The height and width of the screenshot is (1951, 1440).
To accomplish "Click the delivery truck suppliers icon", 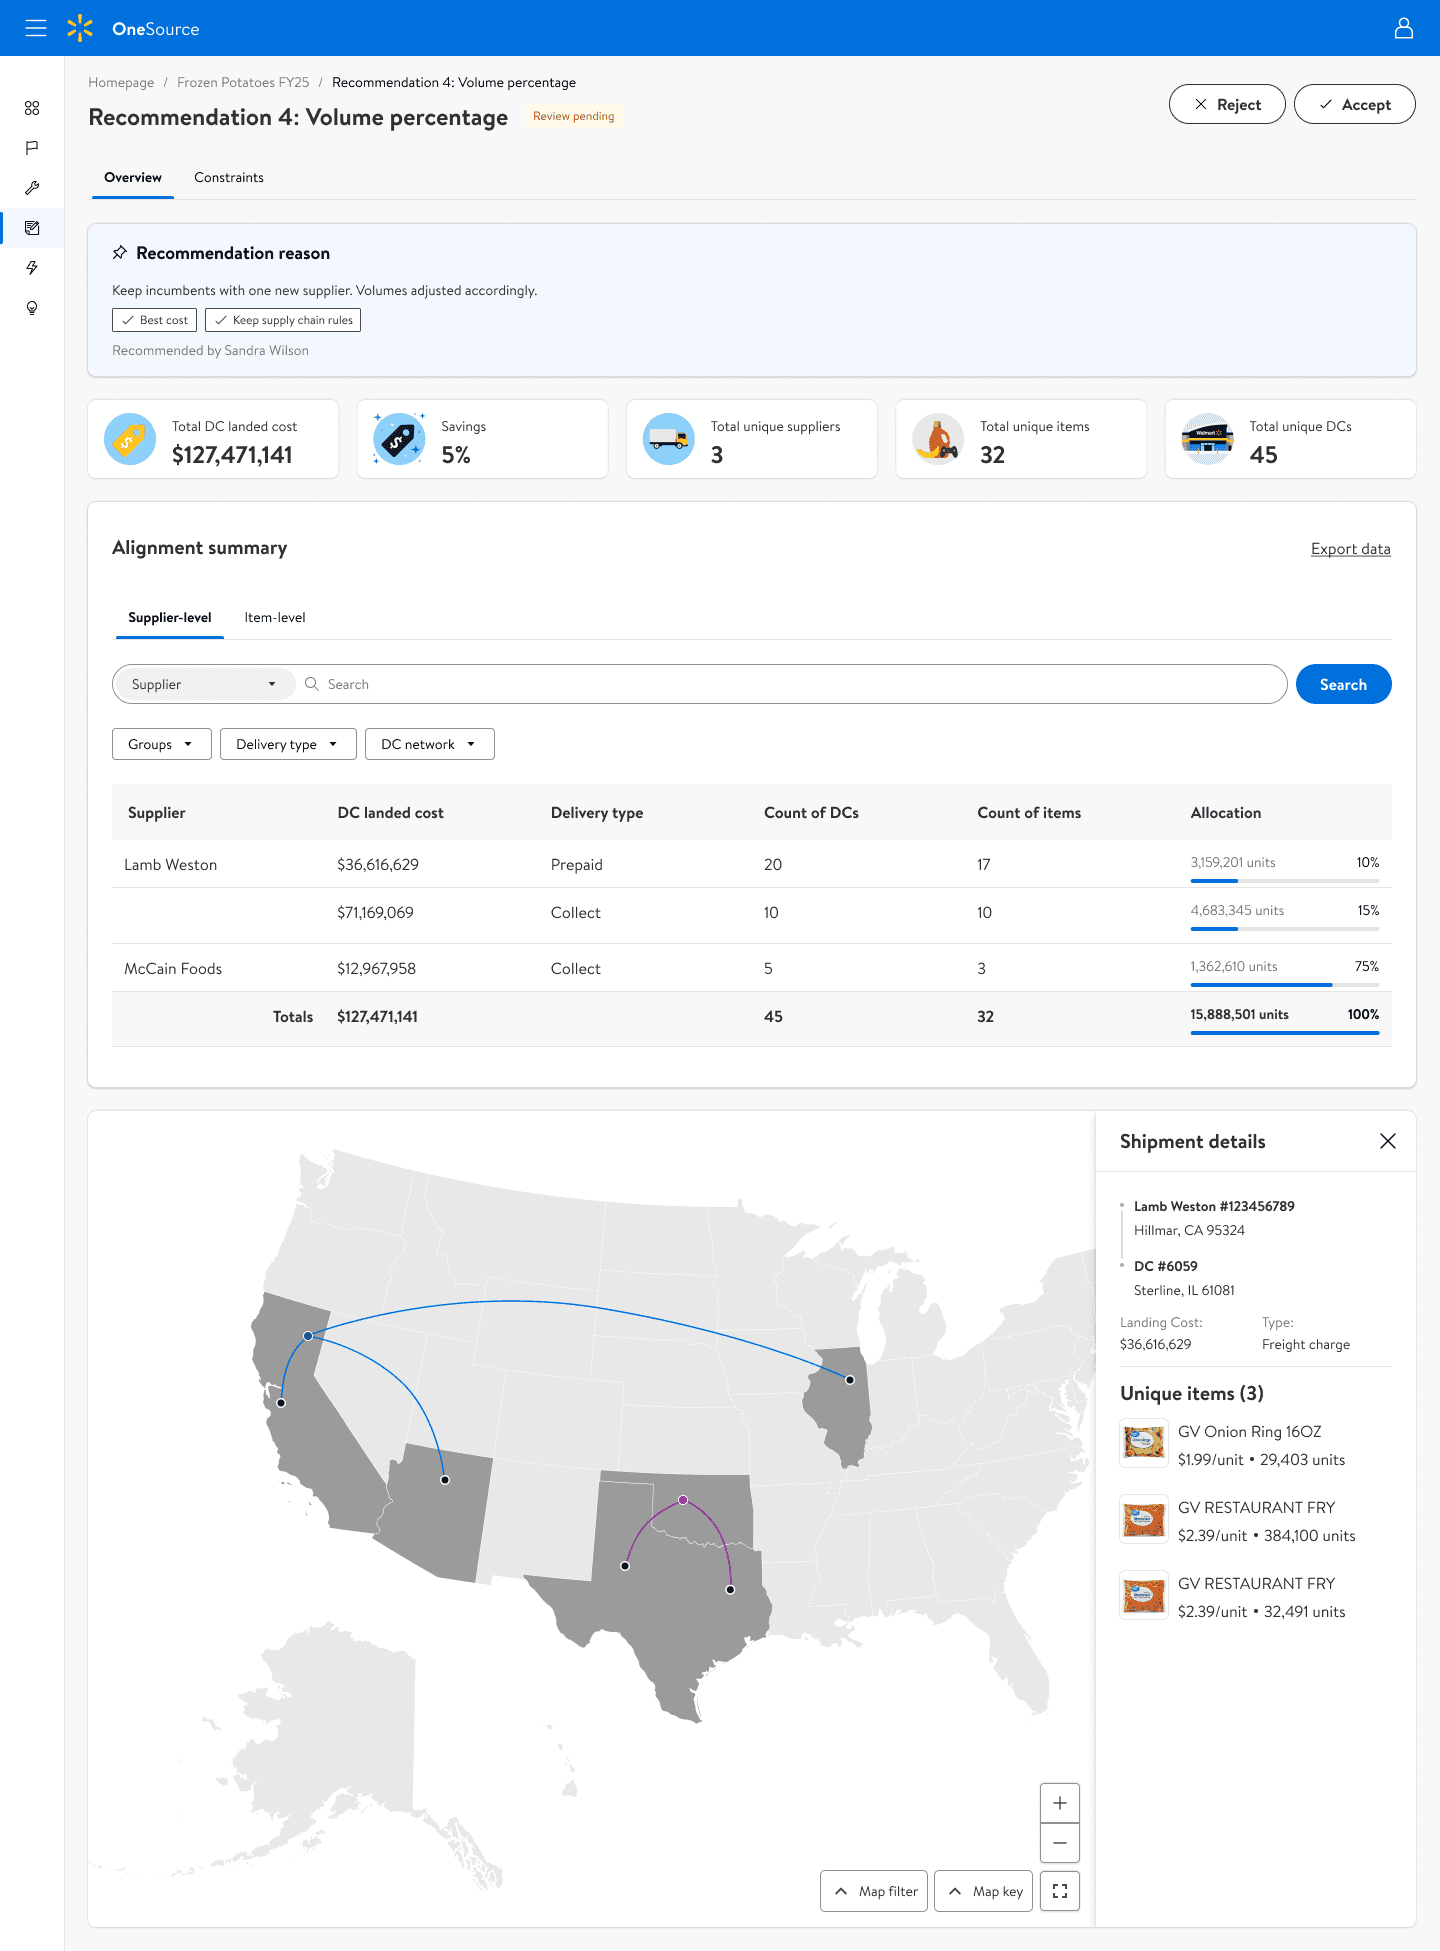I will coord(669,439).
